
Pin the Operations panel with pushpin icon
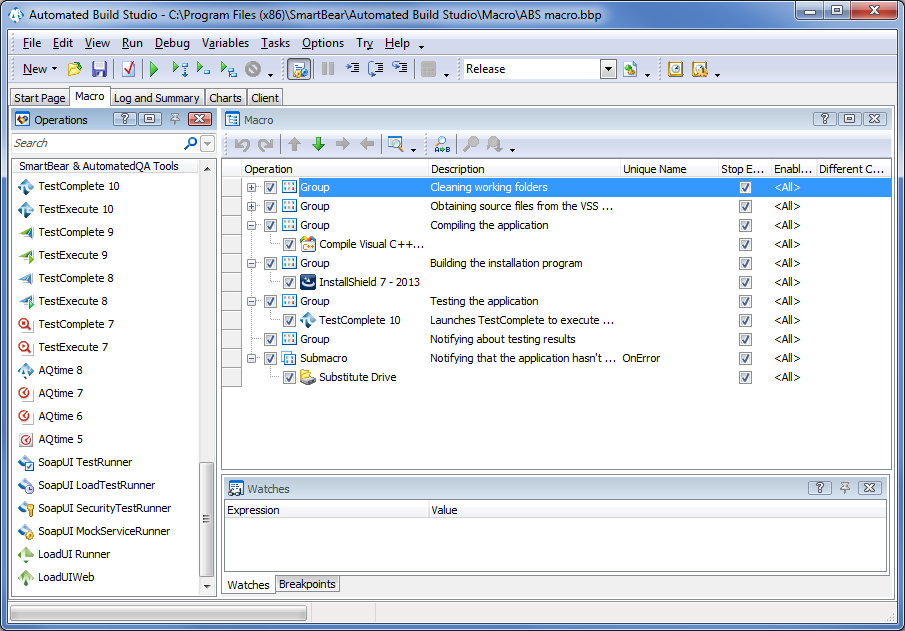(x=175, y=120)
